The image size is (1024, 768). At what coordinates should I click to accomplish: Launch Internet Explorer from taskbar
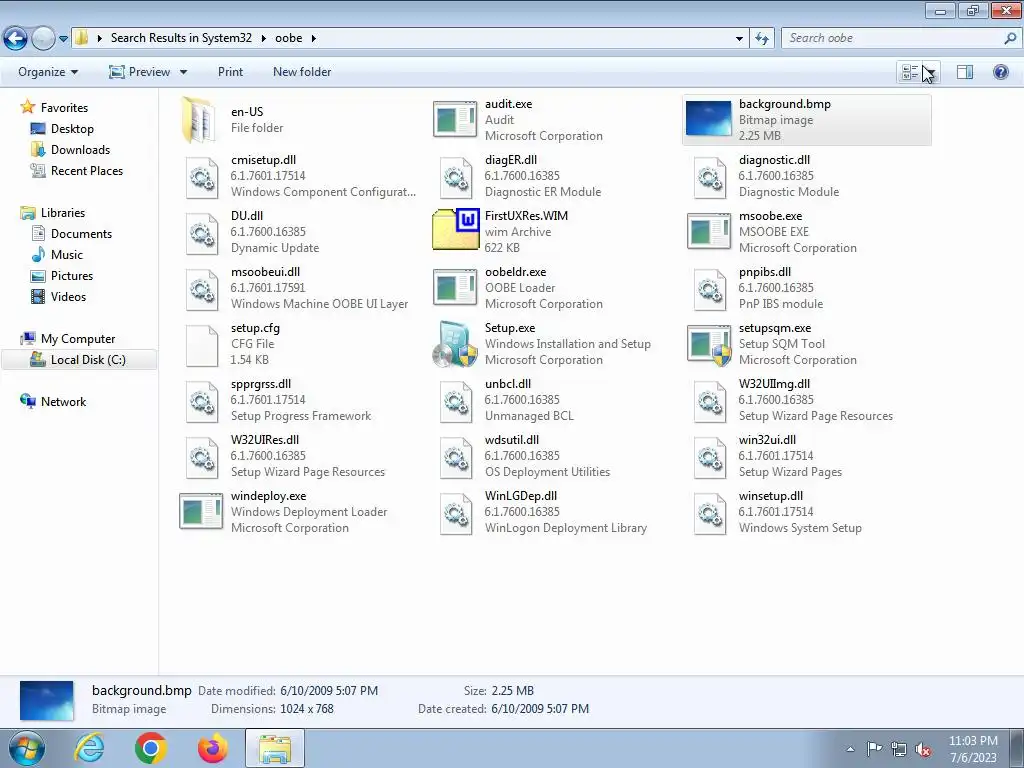89,748
